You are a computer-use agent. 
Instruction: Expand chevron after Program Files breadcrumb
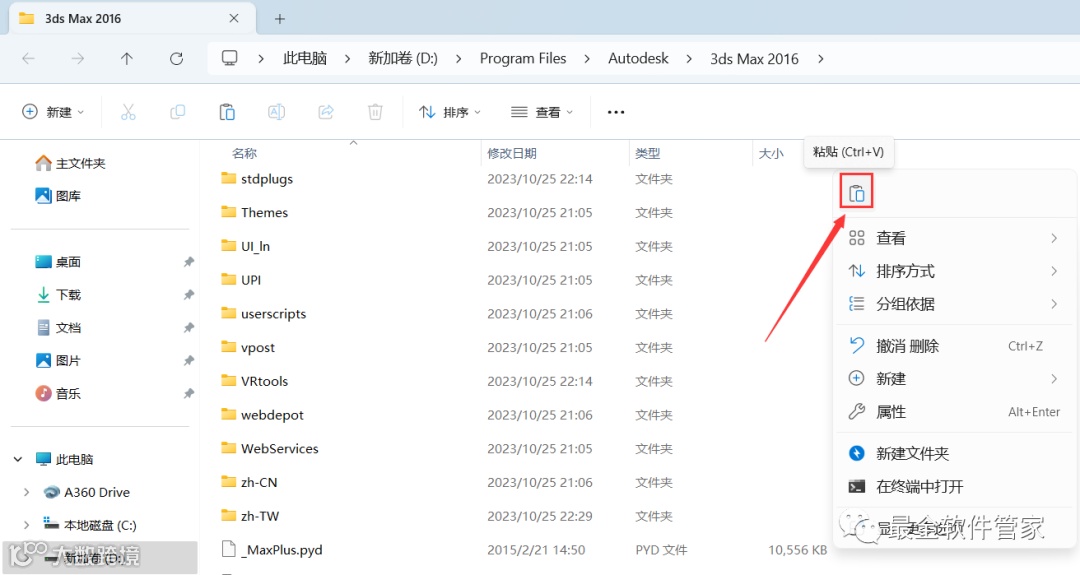coord(587,59)
